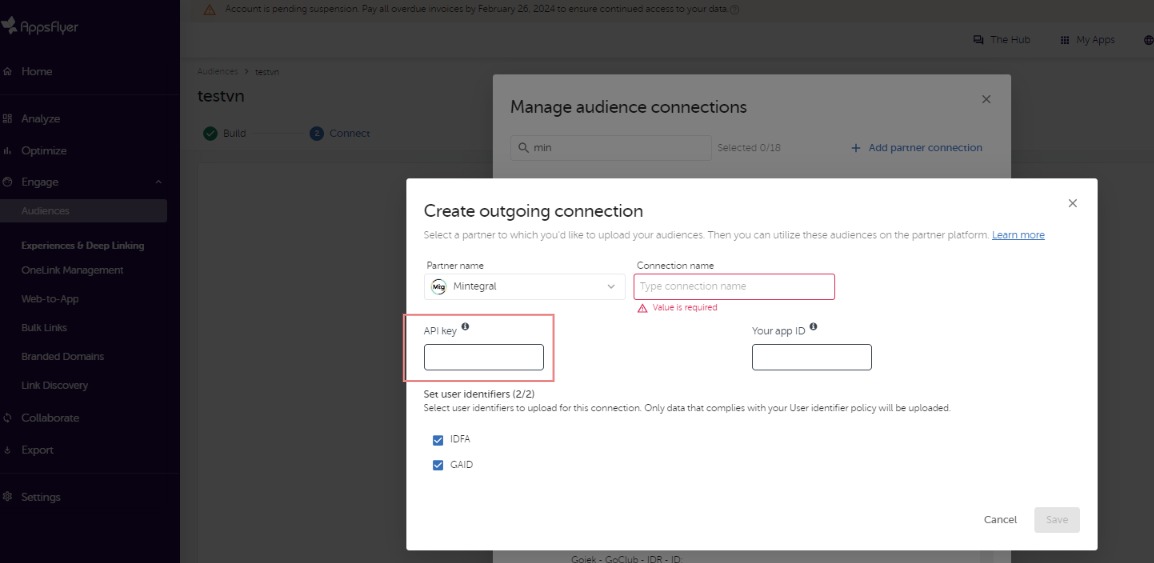Click the Settings gear icon

click(7, 497)
